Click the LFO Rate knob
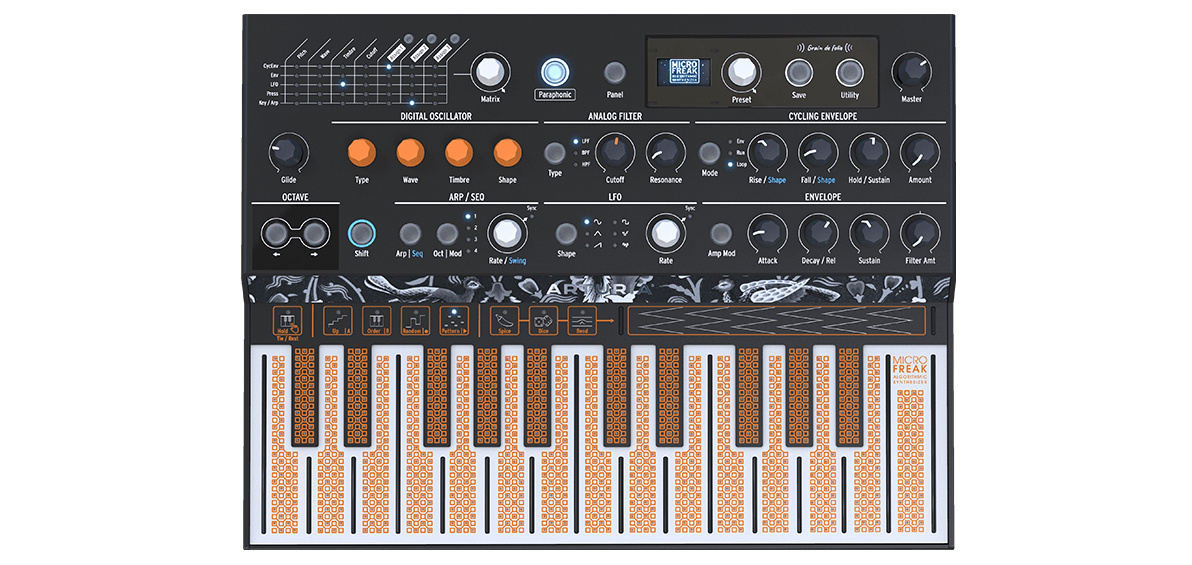This screenshot has width=1192, height=565. point(665,233)
